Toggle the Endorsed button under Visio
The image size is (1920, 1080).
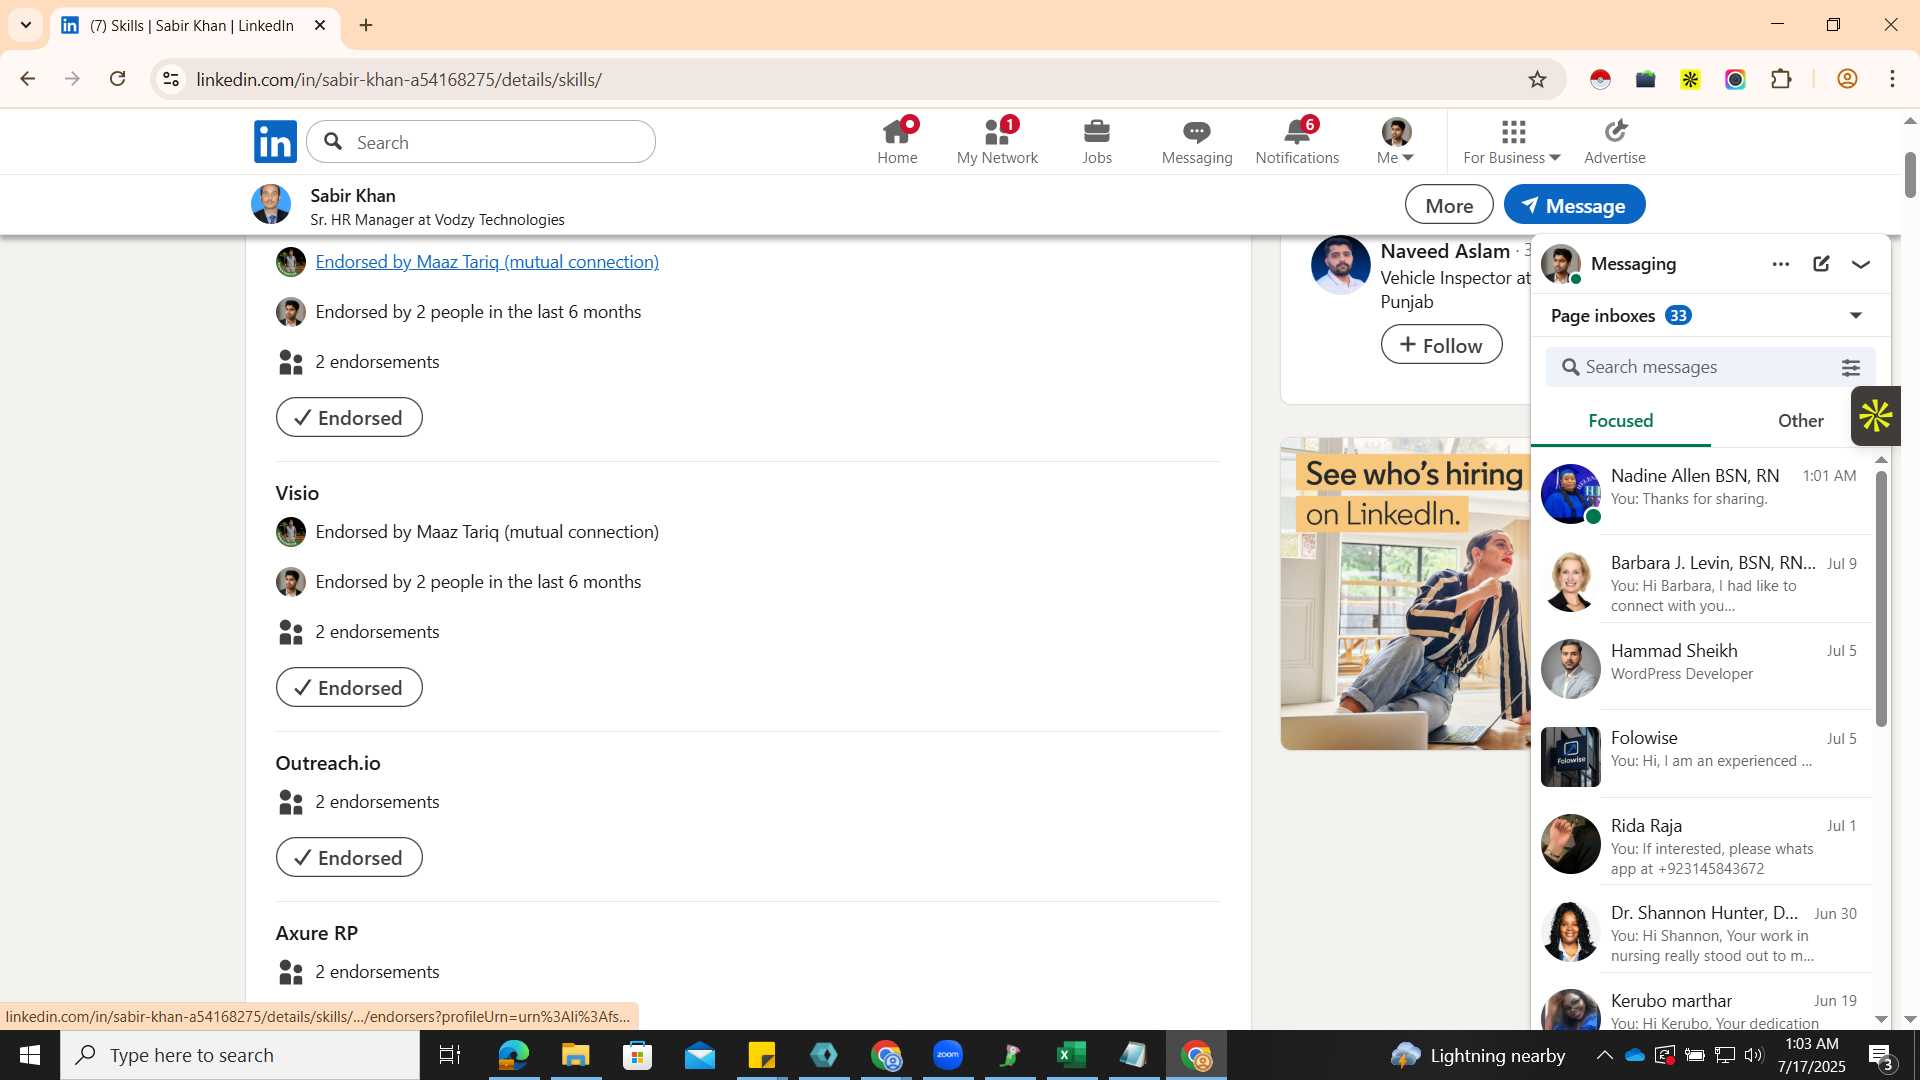coord(349,687)
